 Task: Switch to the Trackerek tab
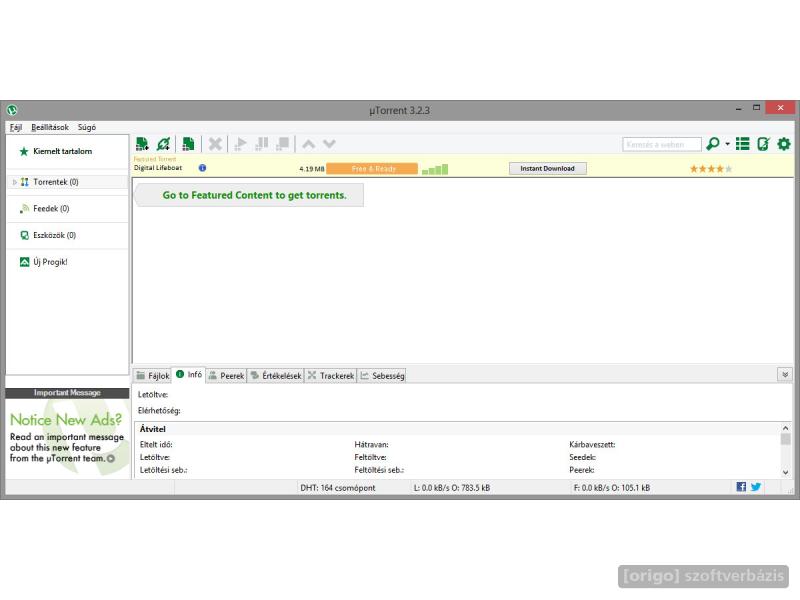pos(331,376)
